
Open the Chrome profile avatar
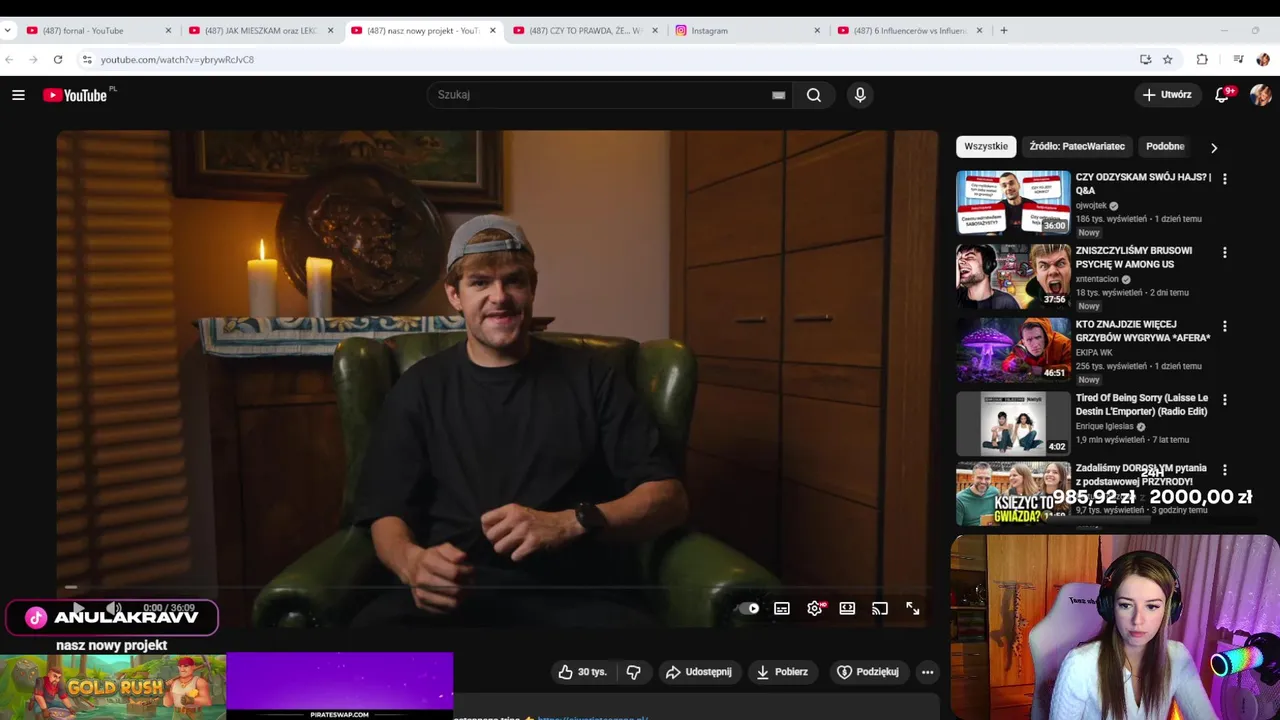[x=1263, y=60]
